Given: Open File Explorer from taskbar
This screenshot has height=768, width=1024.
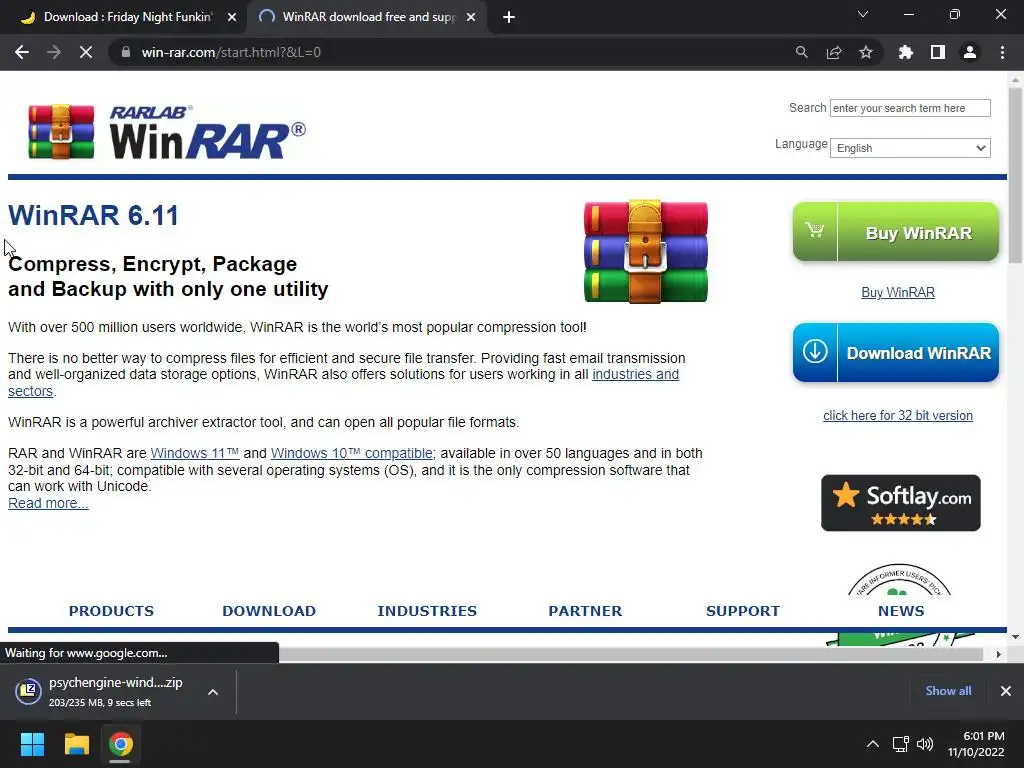Looking at the screenshot, I should (76, 744).
